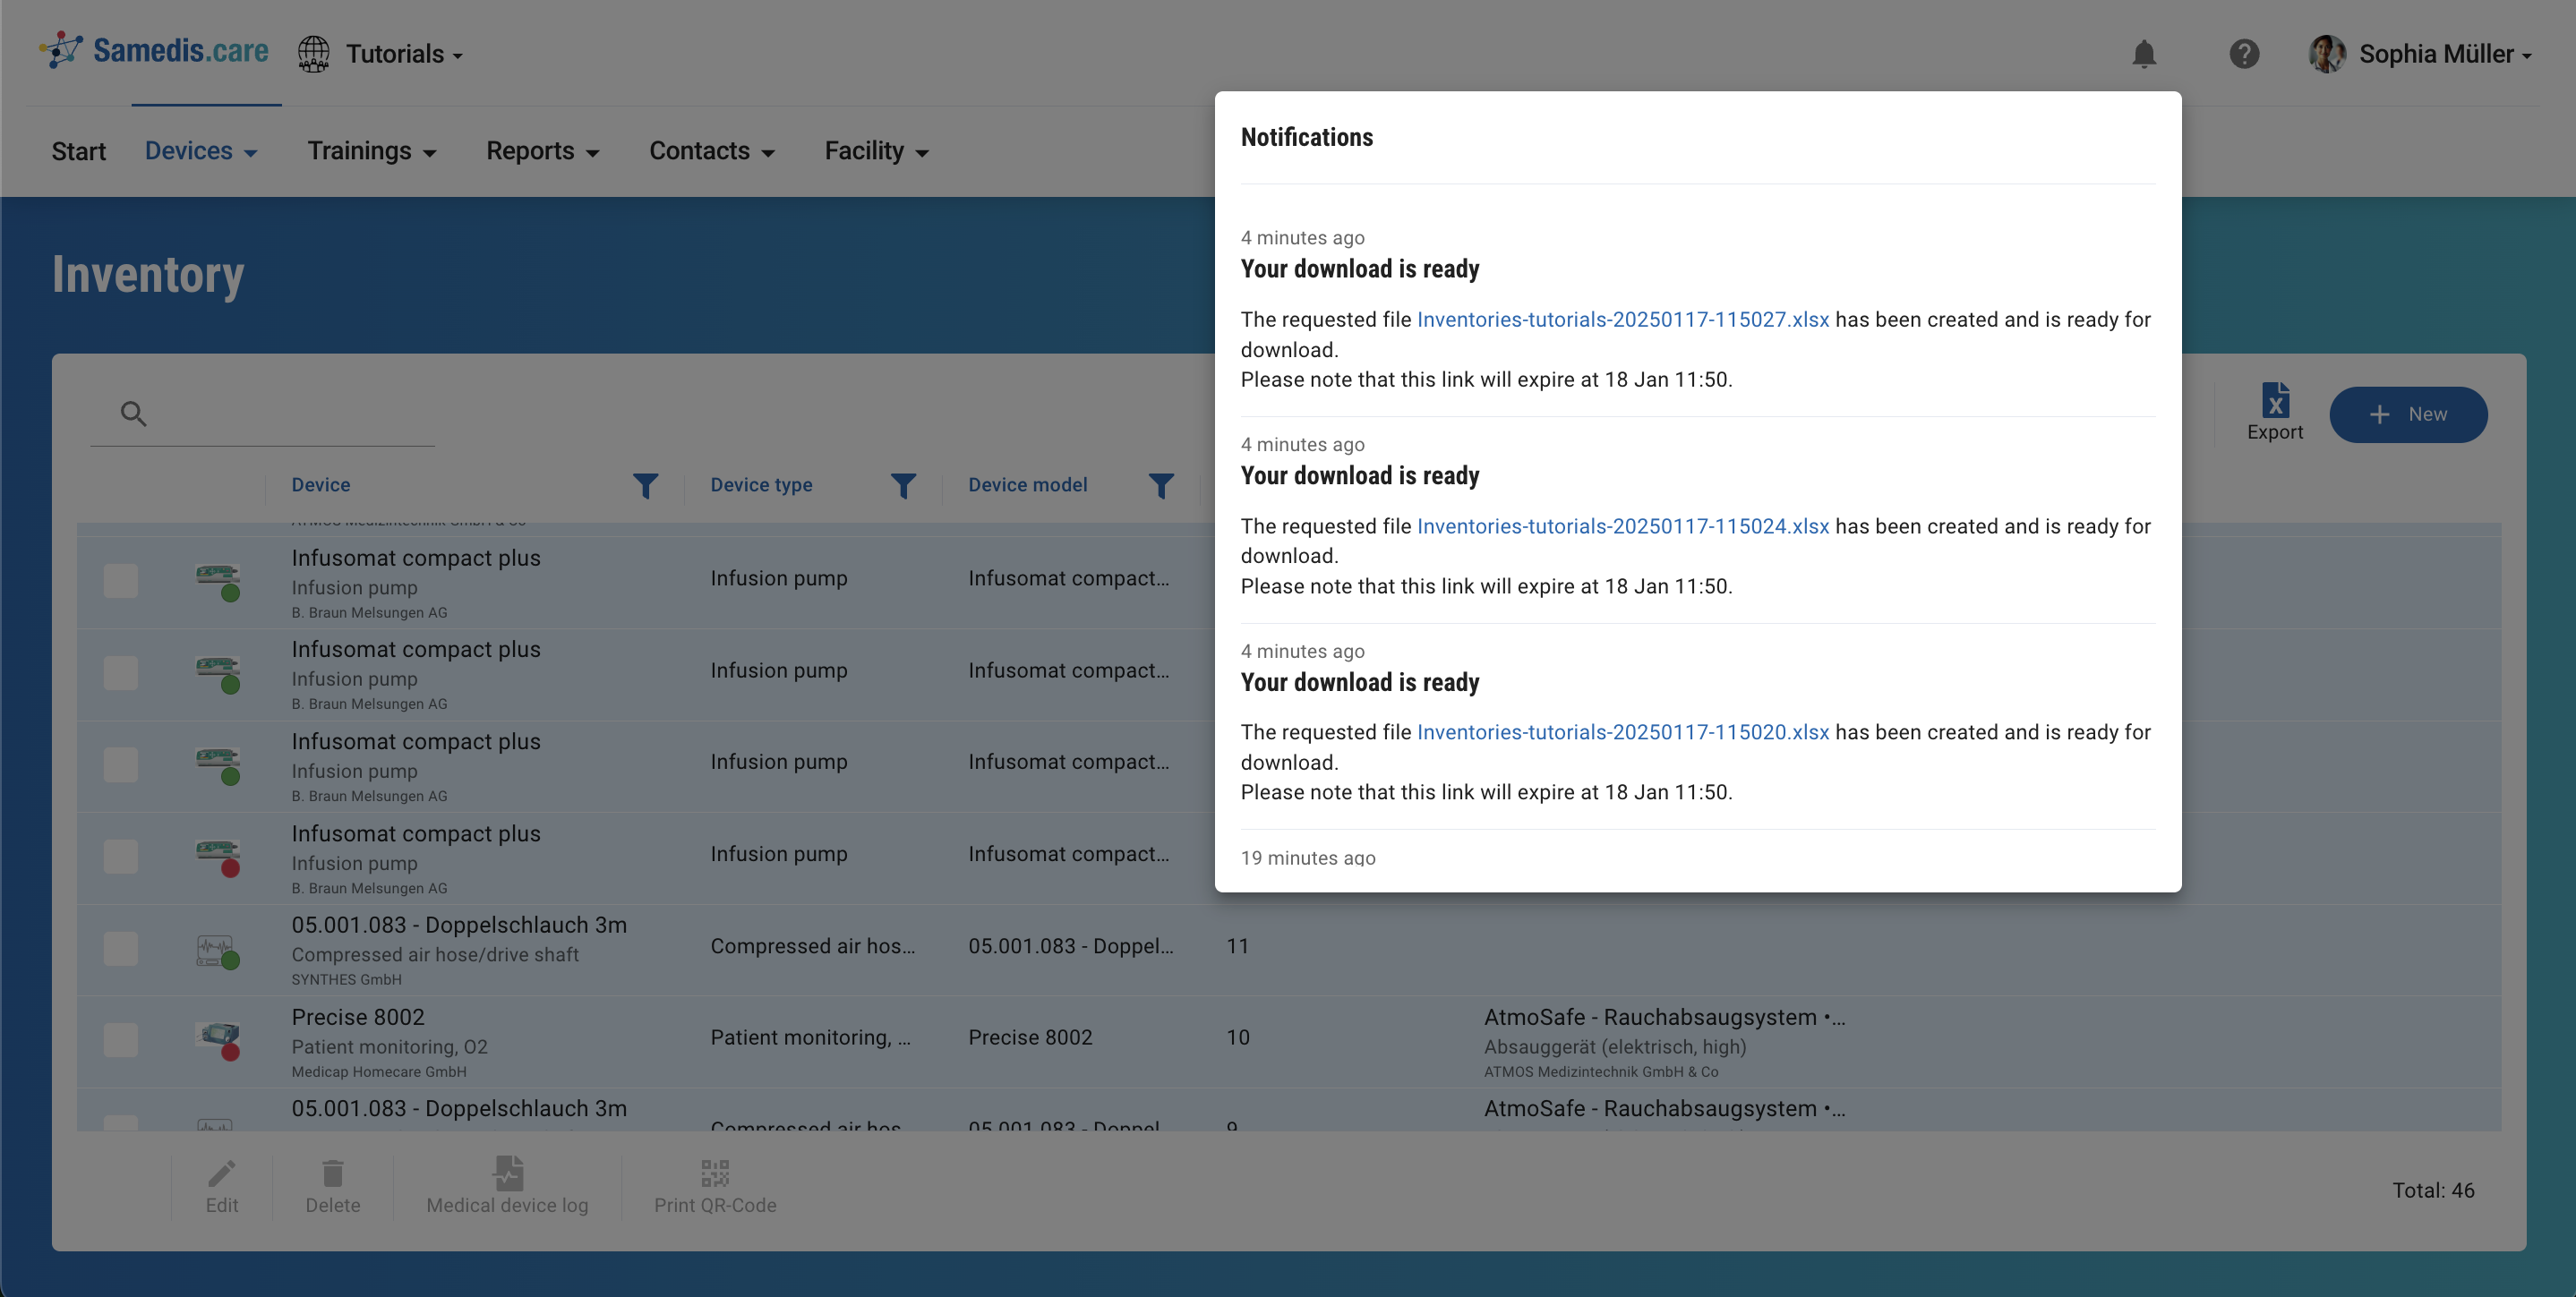Click the Export Excel file icon
This screenshot has width=2576, height=1297.
click(x=2275, y=401)
